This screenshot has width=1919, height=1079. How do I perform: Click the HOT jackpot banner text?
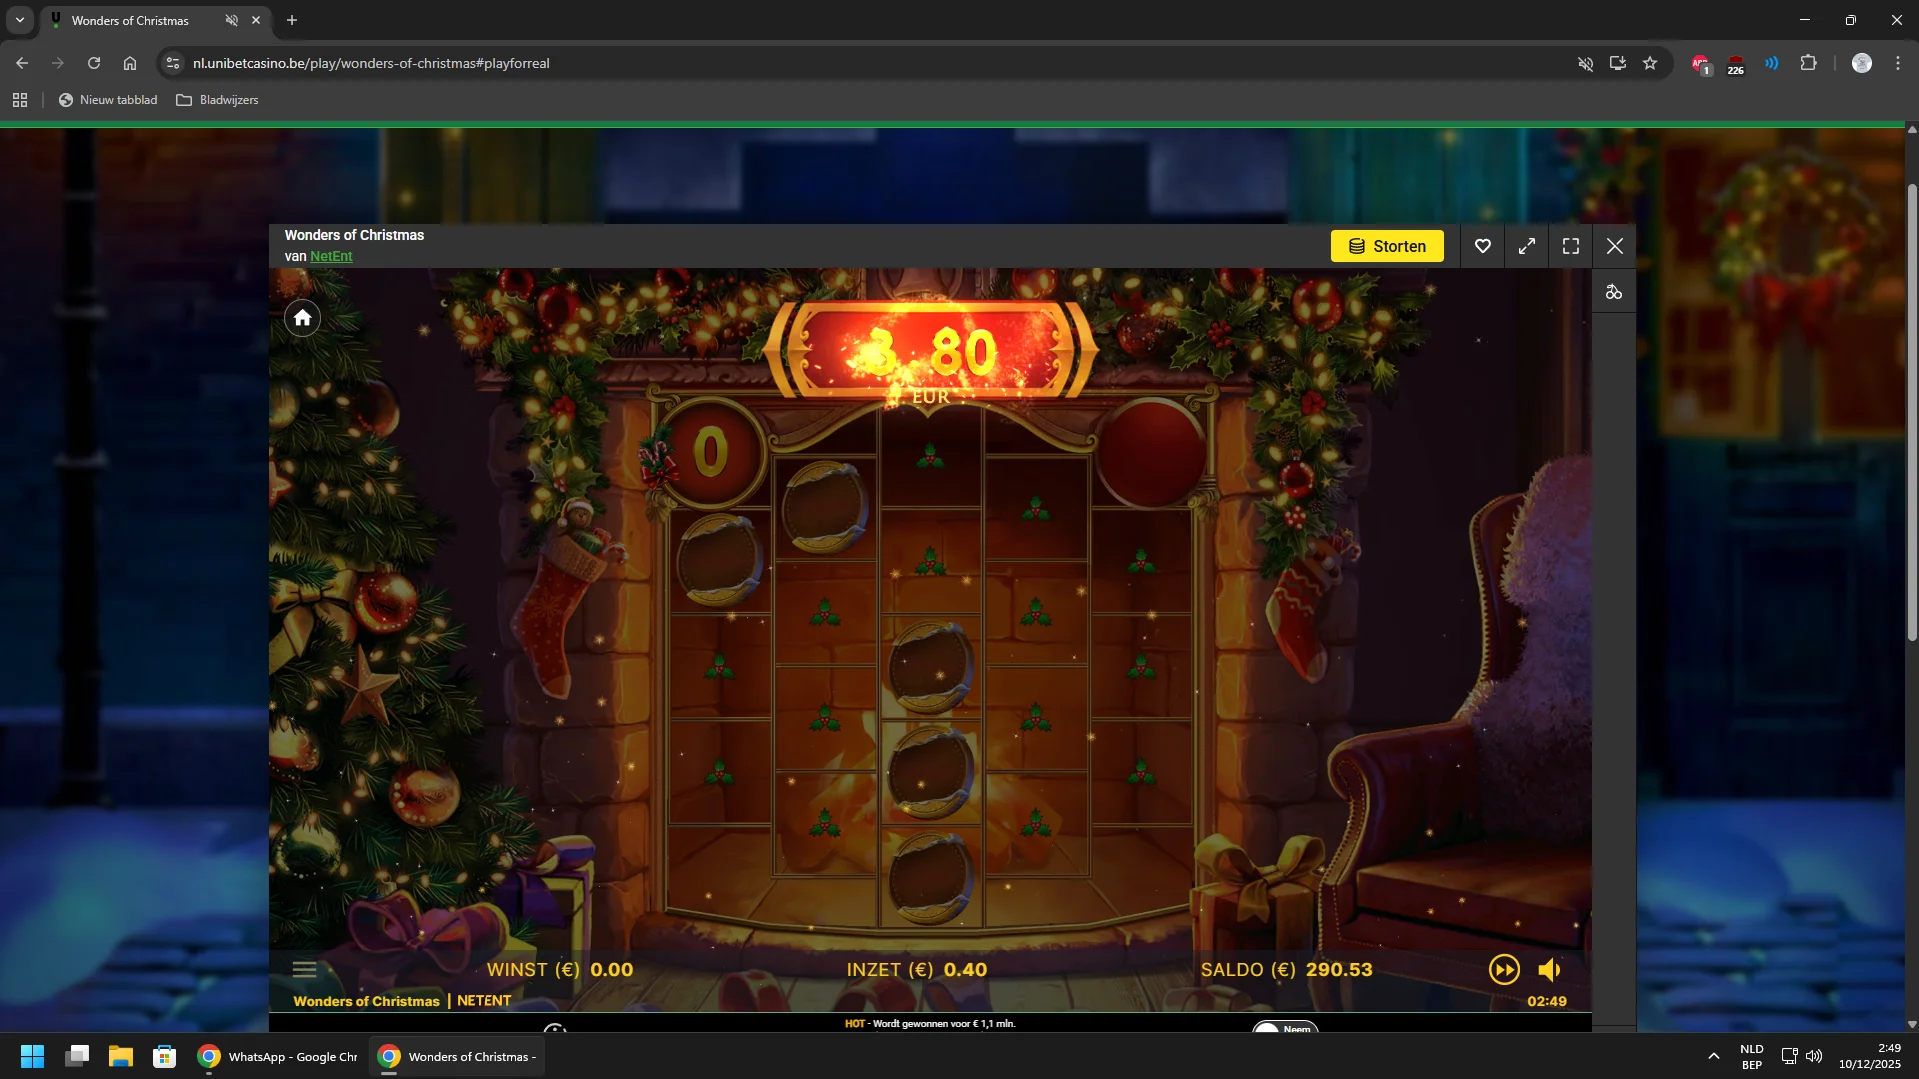point(930,1023)
